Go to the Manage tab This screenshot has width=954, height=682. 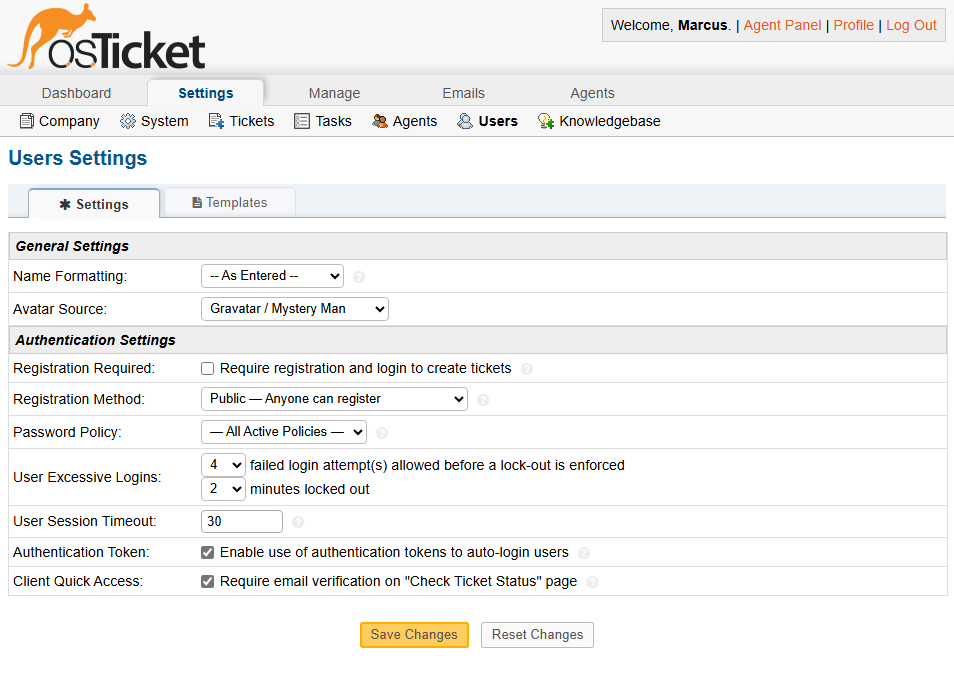pyautogui.click(x=334, y=93)
